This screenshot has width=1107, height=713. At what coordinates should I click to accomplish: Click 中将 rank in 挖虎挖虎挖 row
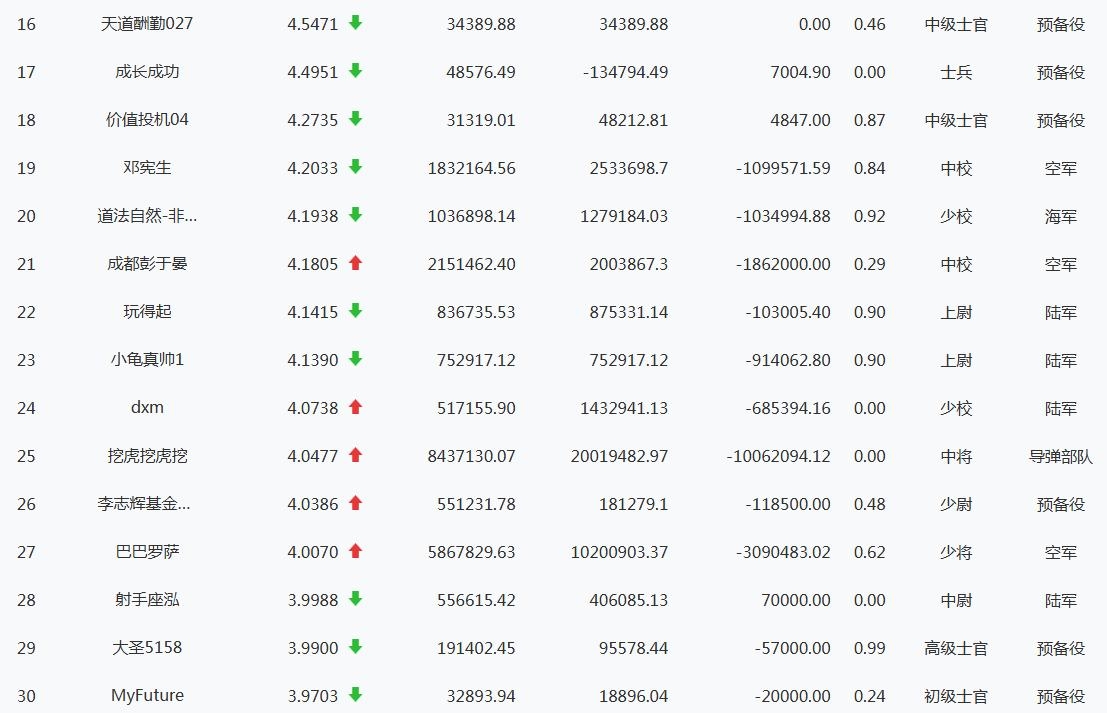(x=956, y=456)
